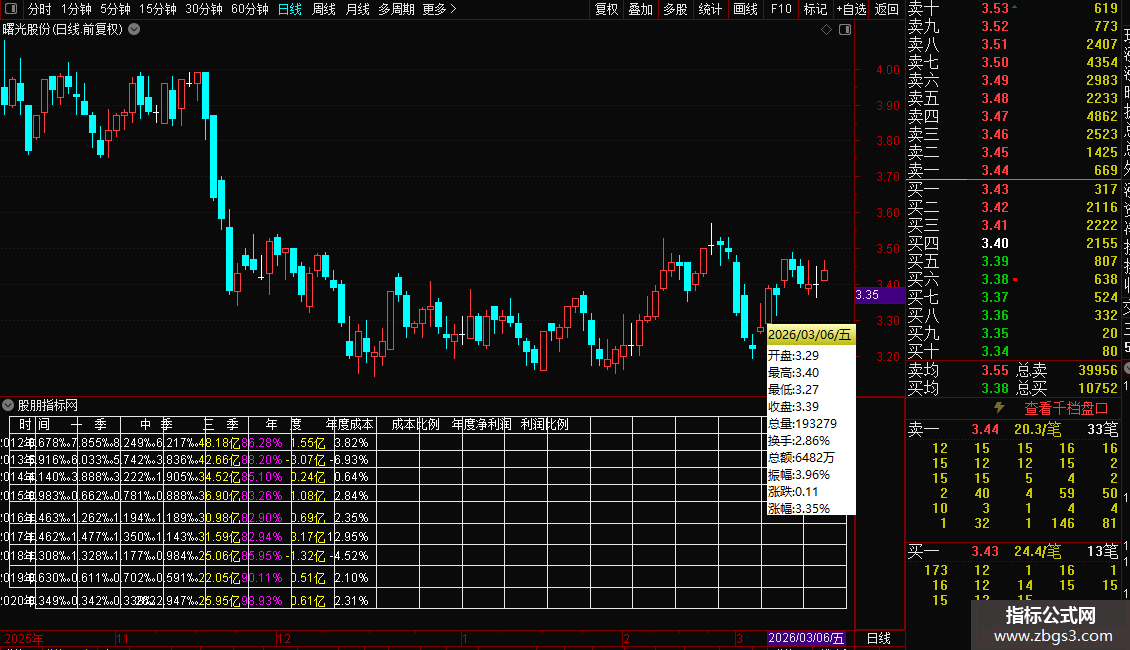
Task: Select the 30分钟 period tab
Action: click(x=204, y=9)
